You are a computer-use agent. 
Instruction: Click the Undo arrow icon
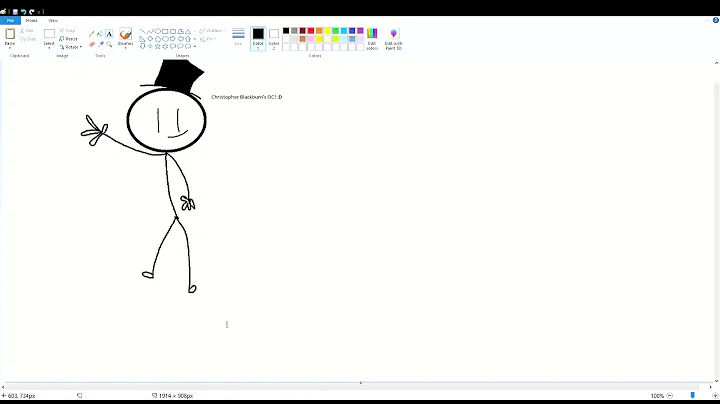click(x=23, y=11)
